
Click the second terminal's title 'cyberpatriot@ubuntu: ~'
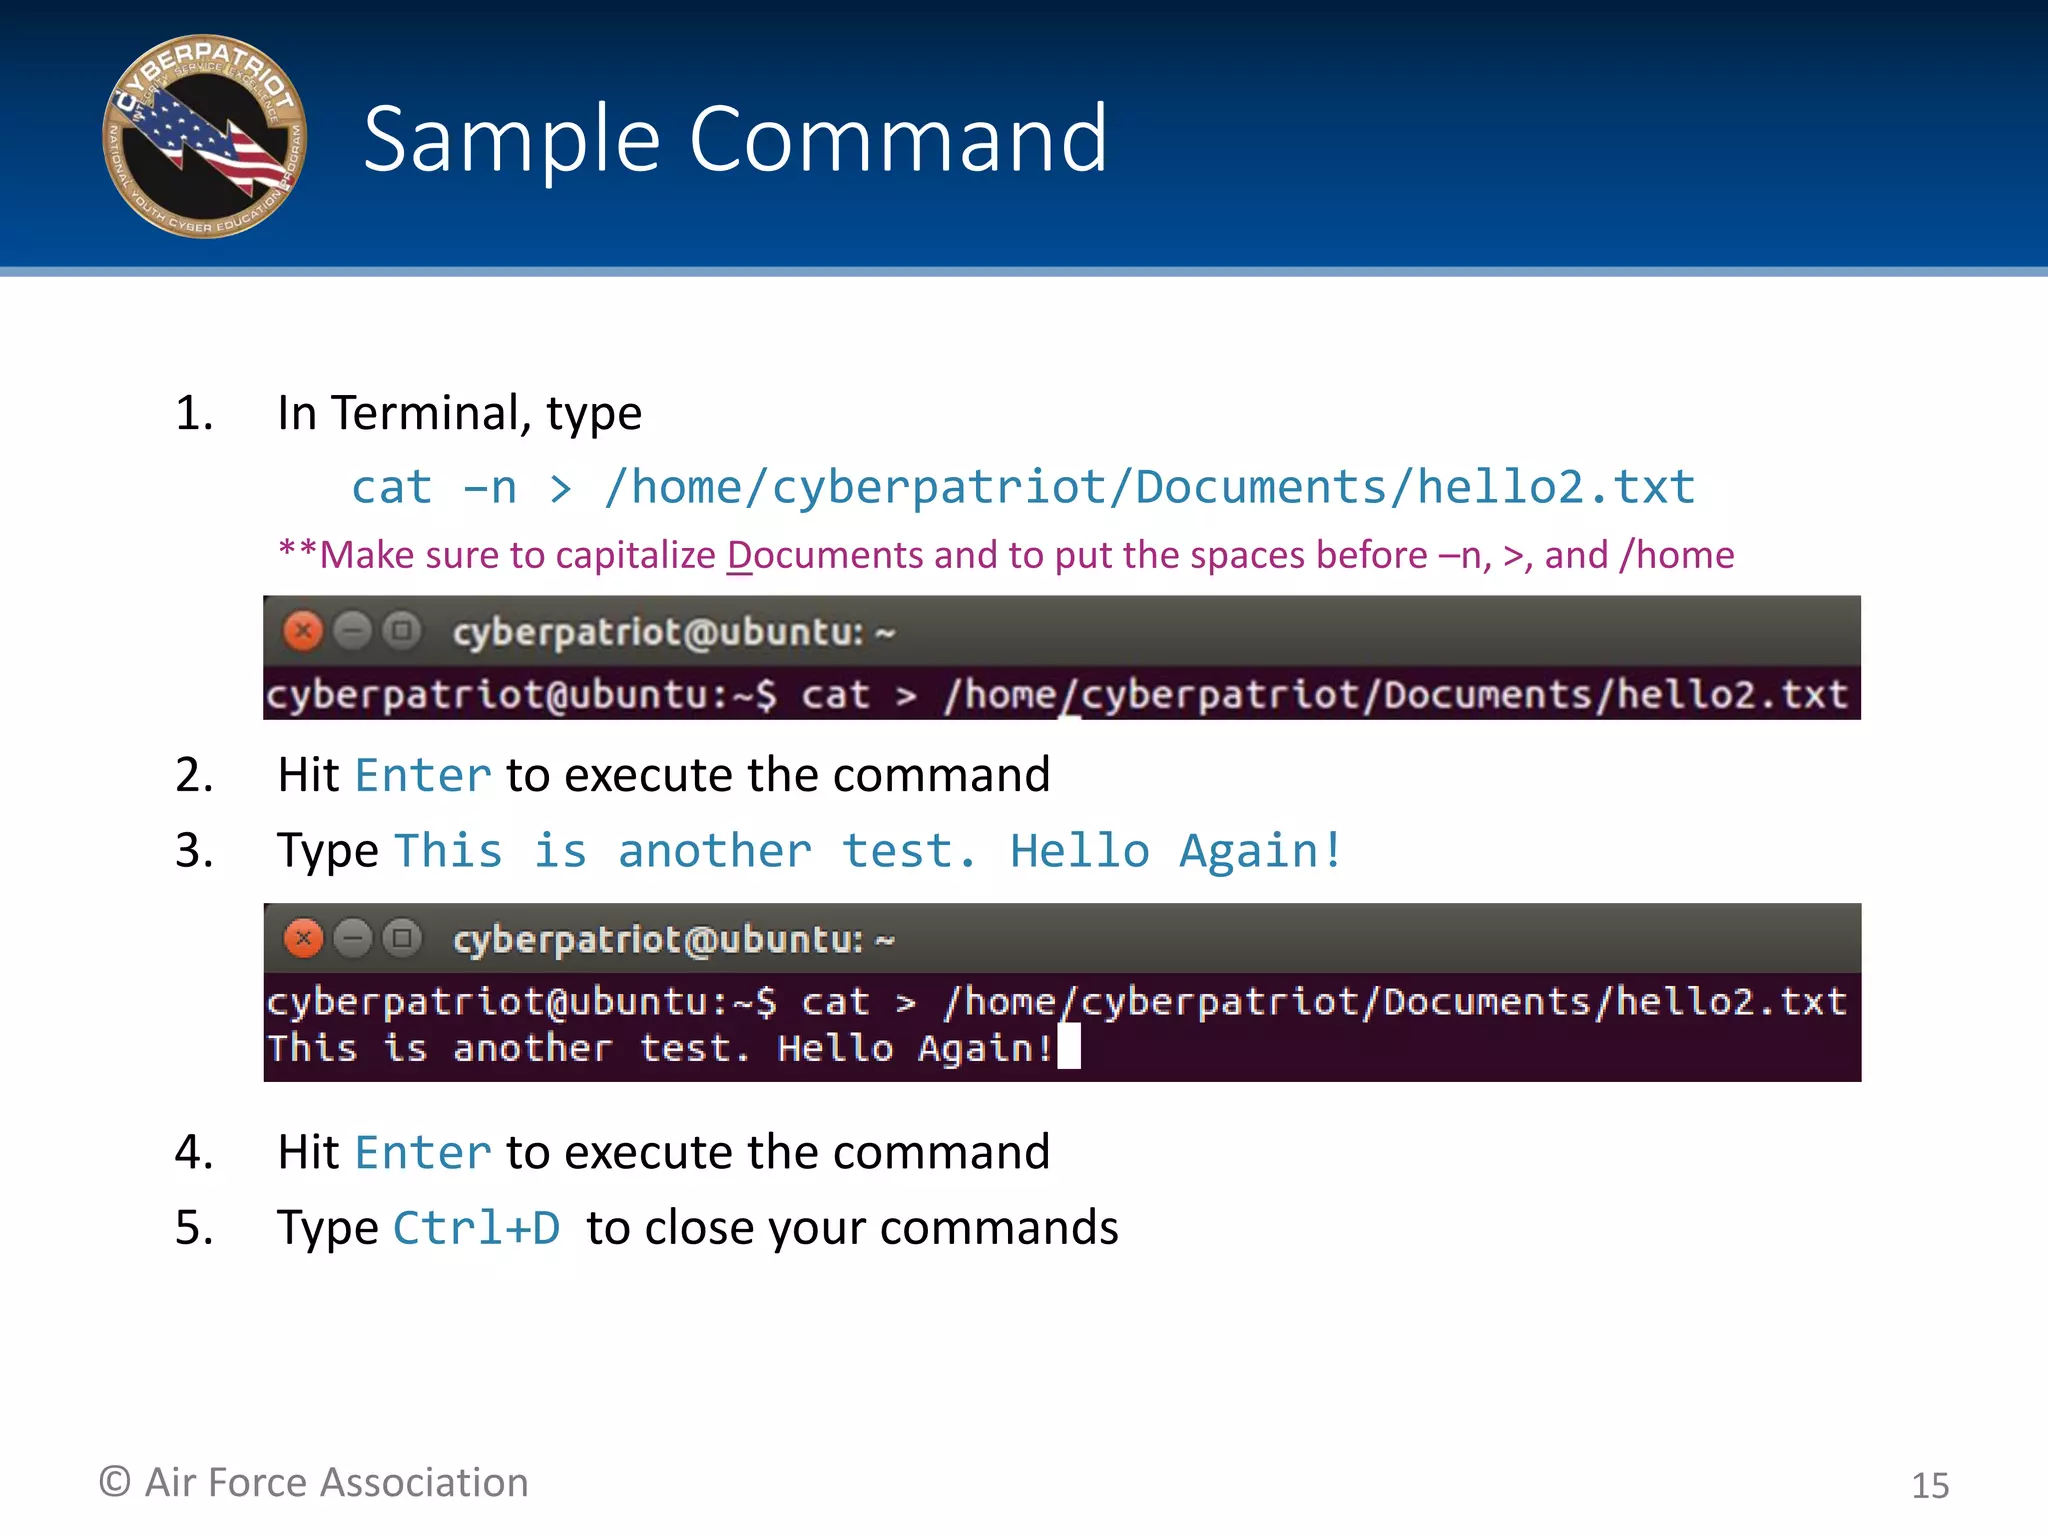673,940
